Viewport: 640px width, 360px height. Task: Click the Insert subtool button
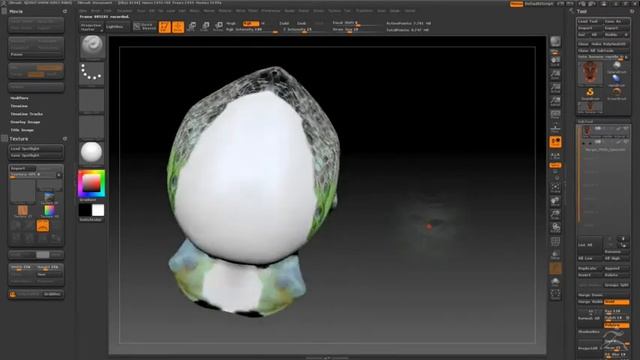[x=589, y=275]
